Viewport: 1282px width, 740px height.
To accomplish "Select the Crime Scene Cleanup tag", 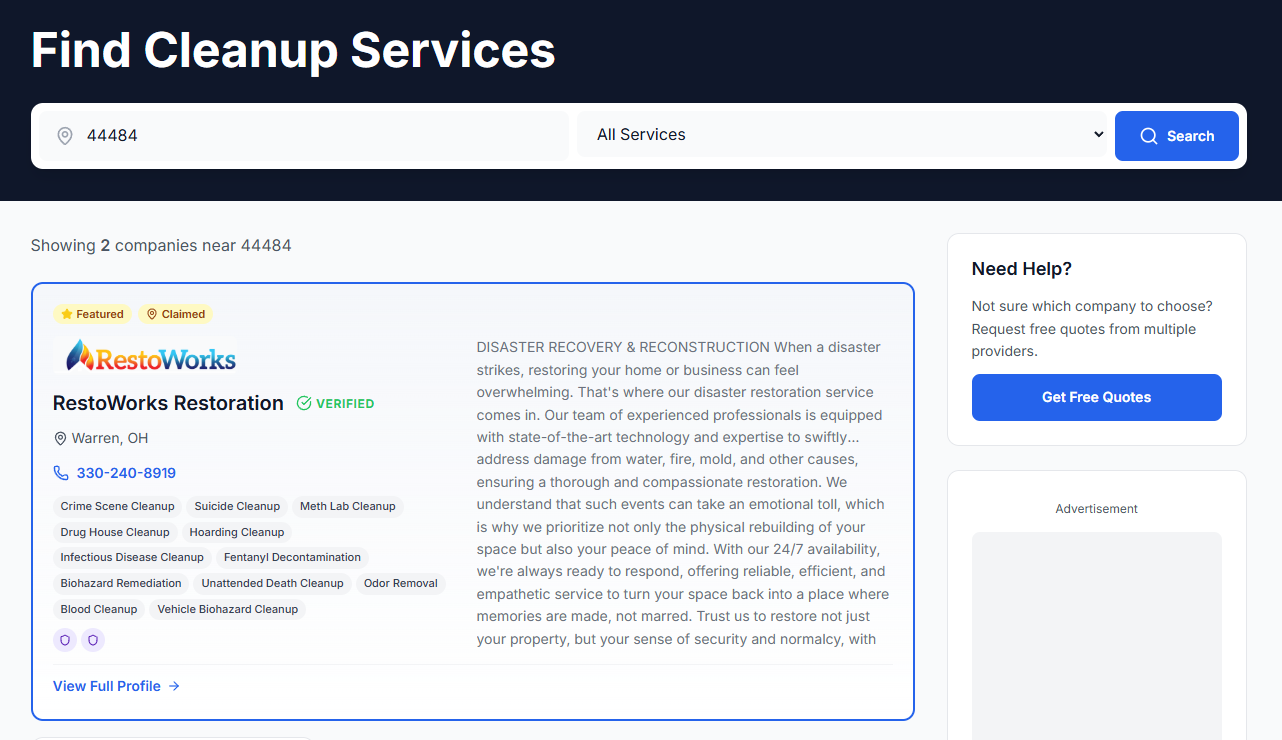I will [117, 506].
